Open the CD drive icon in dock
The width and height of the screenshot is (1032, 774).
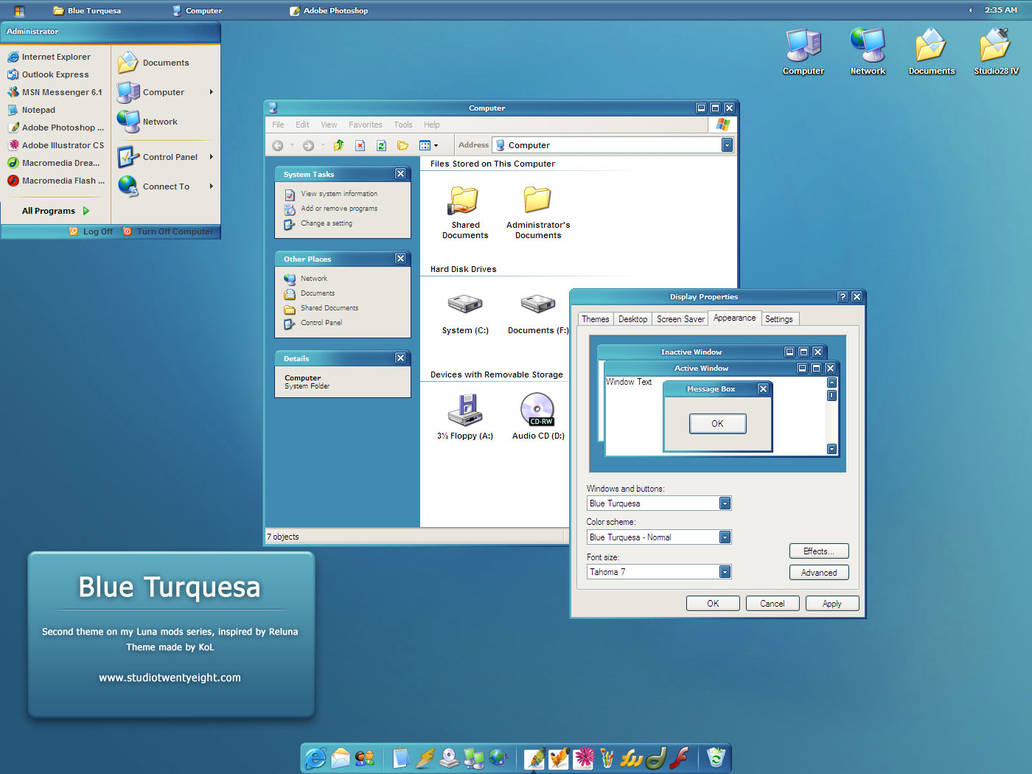pos(450,759)
